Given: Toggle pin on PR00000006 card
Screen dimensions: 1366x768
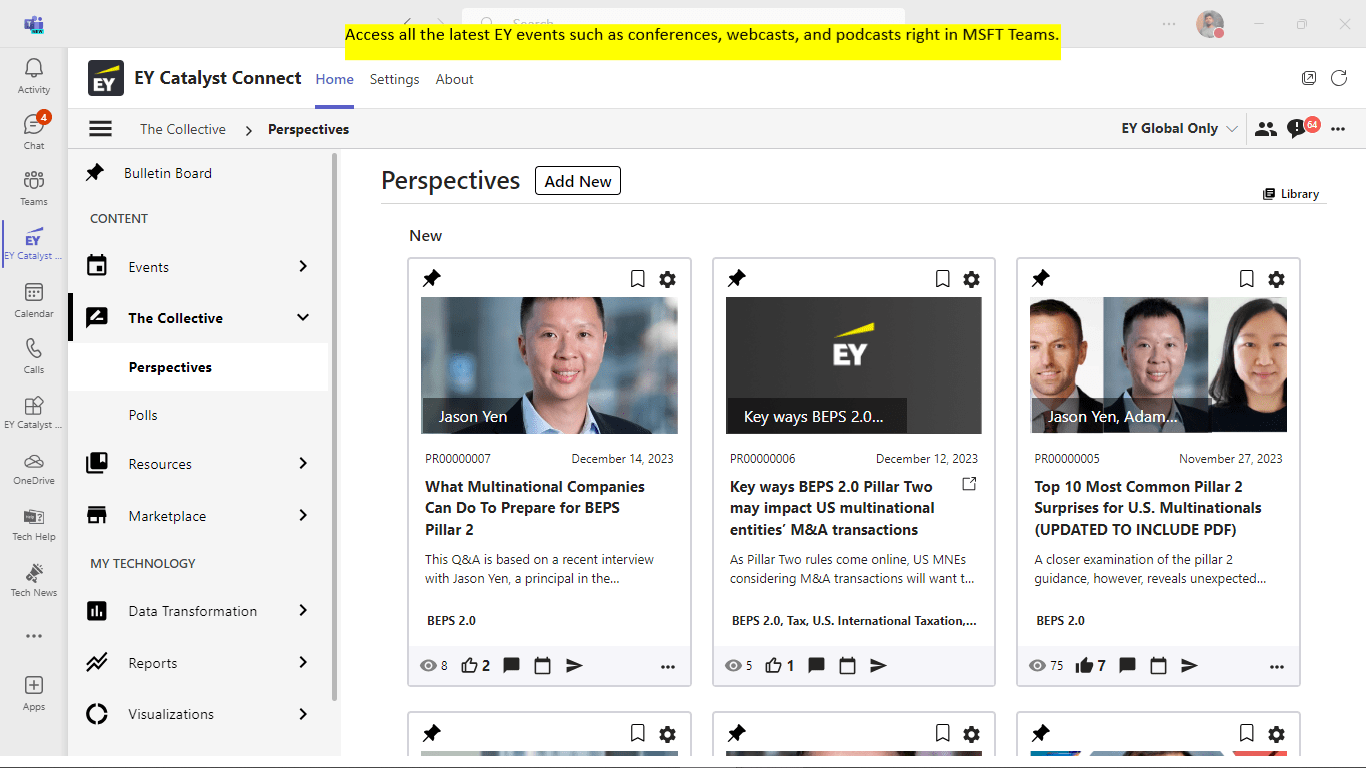Looking at the screenshot, I should pyautogui.click(x=736, y=278).
